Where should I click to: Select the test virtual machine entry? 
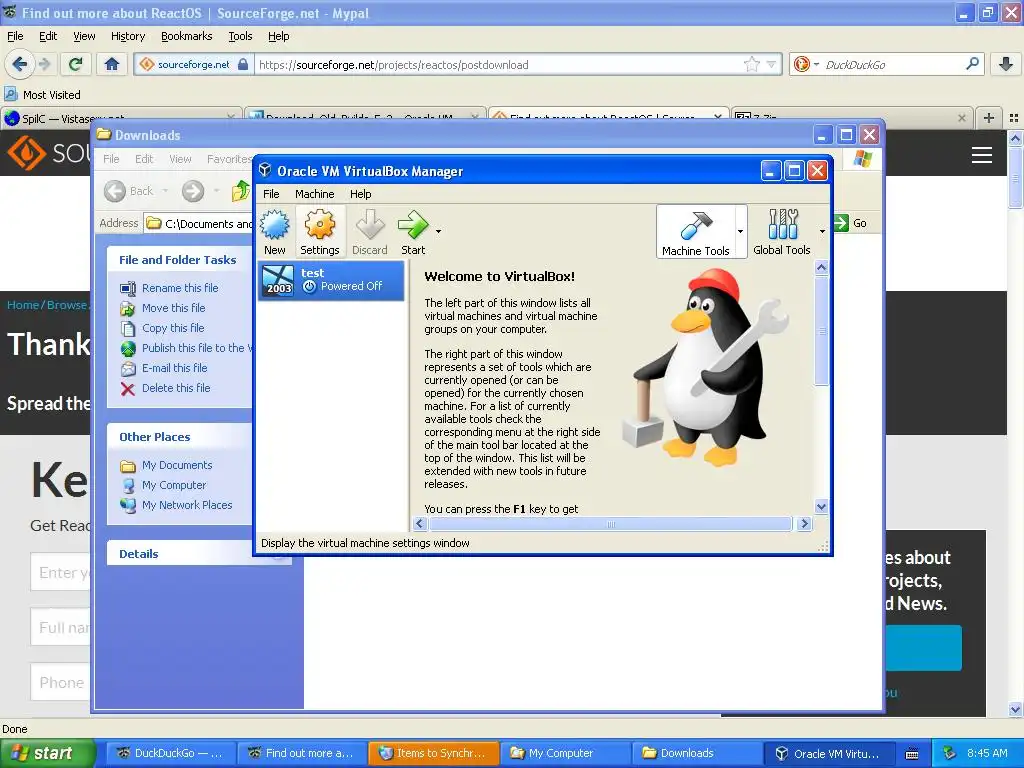pyautogui.click(x=331, y=280)
